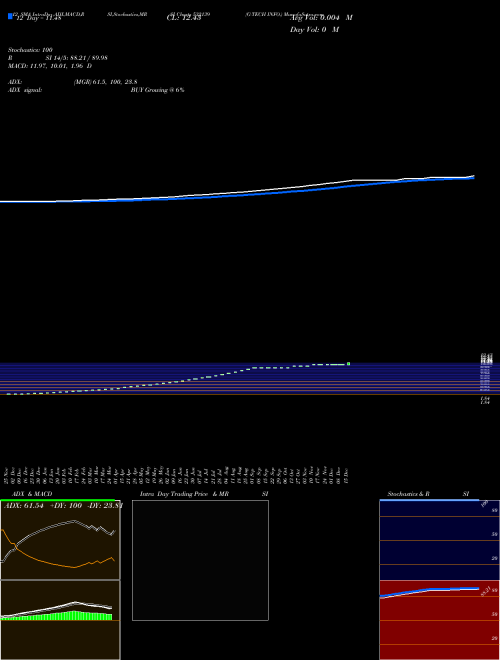Select the 'CL: 12.43' closing price text
Screen dimensions: 500x660
(x=184, y=18)
